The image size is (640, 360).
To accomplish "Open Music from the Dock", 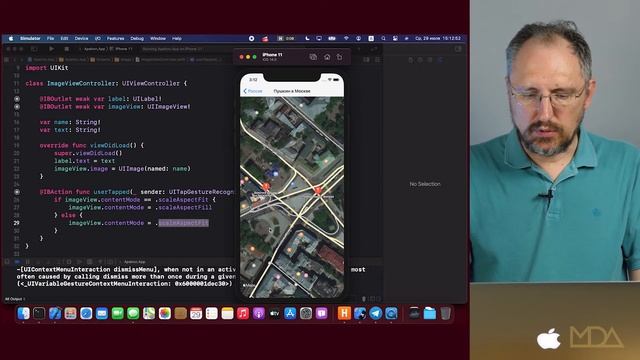I will point(243,313).
